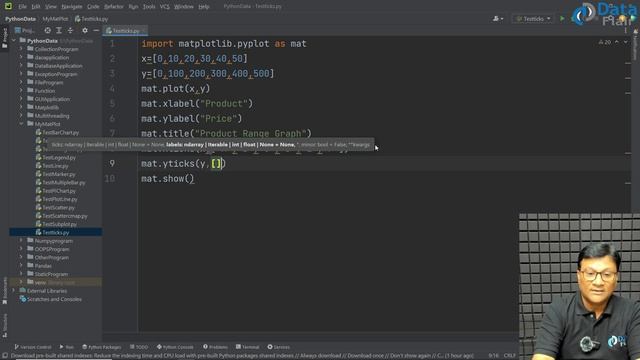Click the green Run button
640x360 pixels.
pos(562,19)
